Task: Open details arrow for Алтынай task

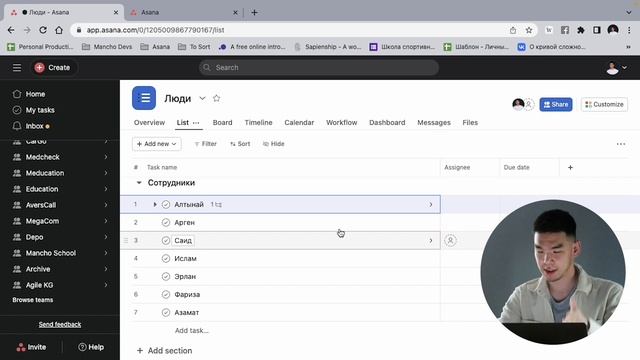Action: (431, 204)
